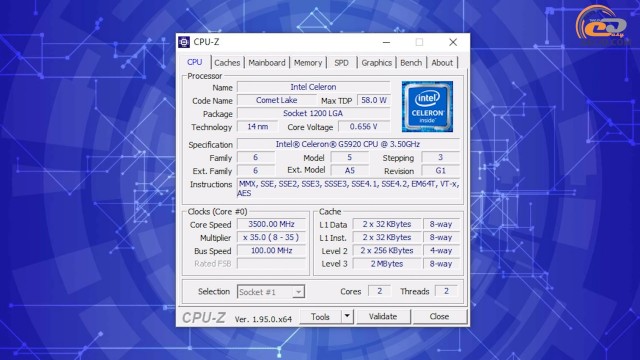Click the Code Name value Comet Lake
Image resolution: width=640 pixels, height=360 pixels.
[x=276, y=100]
